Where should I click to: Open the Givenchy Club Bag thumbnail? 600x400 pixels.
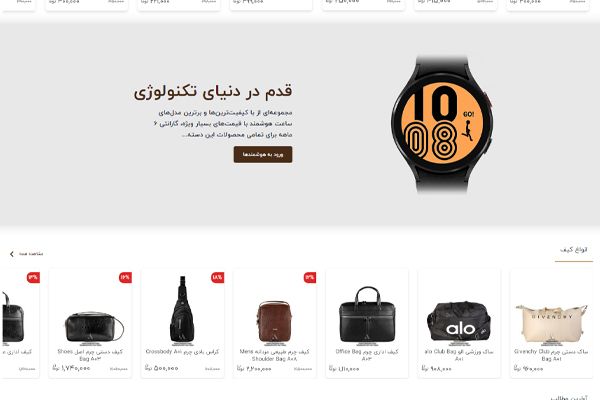tap(551, 324)
